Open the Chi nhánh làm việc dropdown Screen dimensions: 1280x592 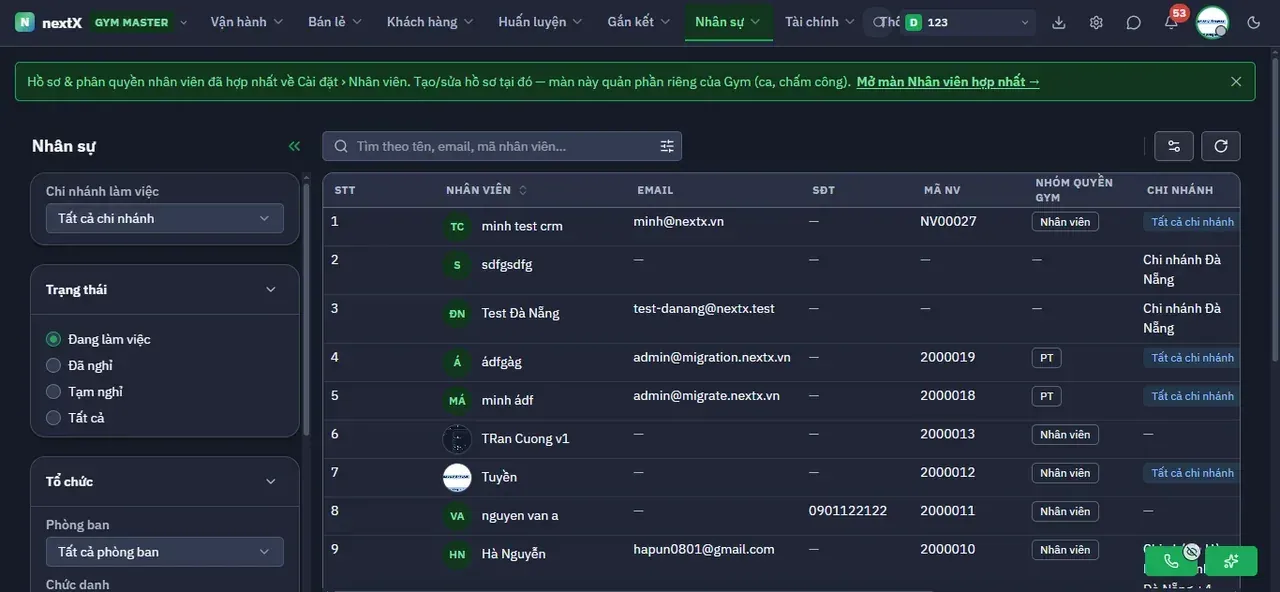165,218
